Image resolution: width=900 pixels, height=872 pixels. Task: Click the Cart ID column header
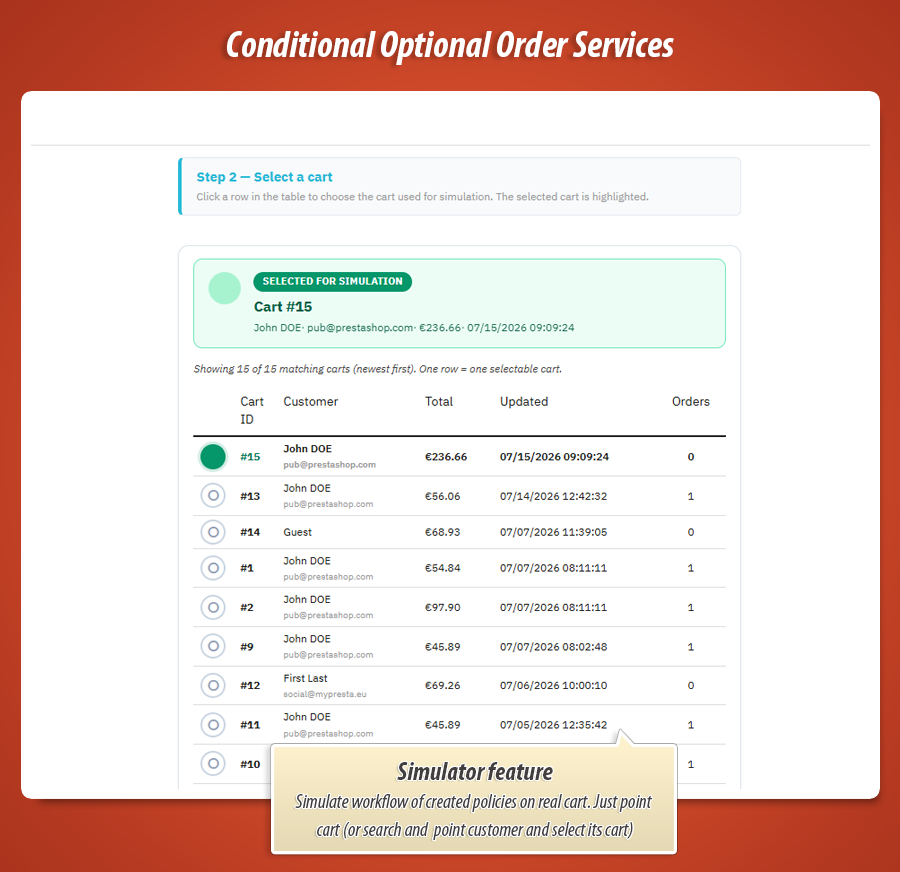click(252, 410)
